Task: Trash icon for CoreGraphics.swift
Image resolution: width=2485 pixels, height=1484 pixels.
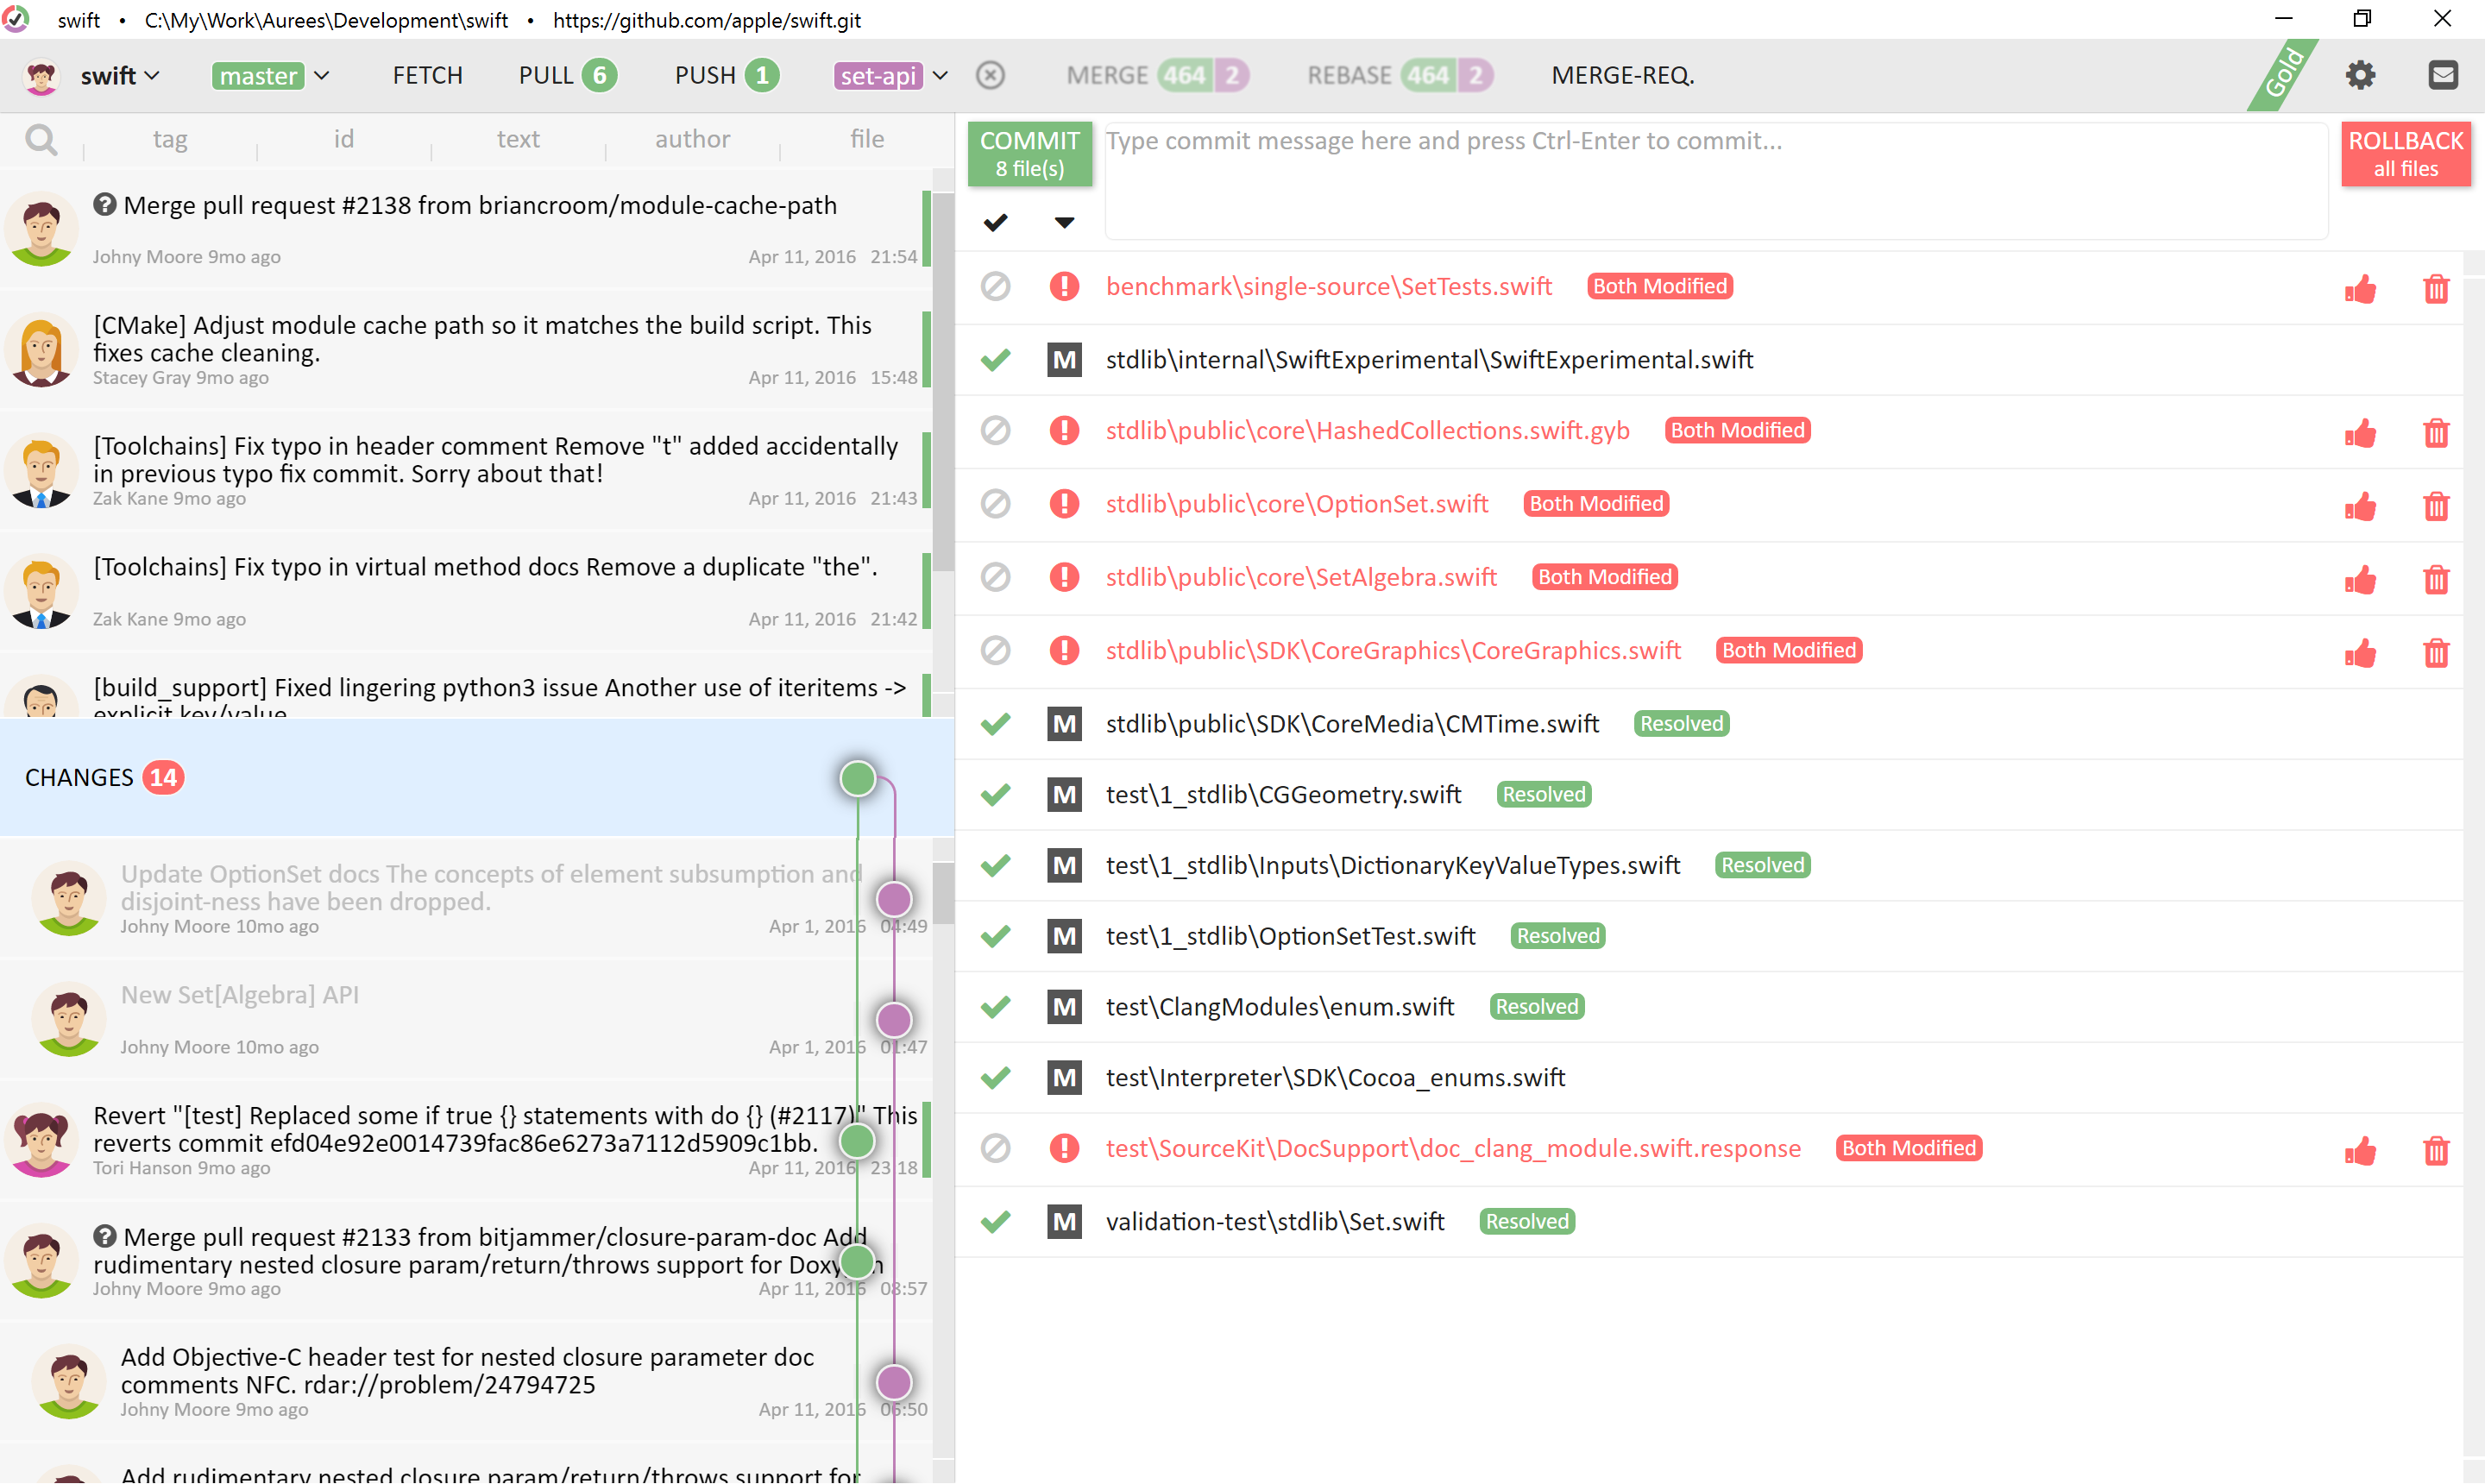Action: click(2436, 652)
